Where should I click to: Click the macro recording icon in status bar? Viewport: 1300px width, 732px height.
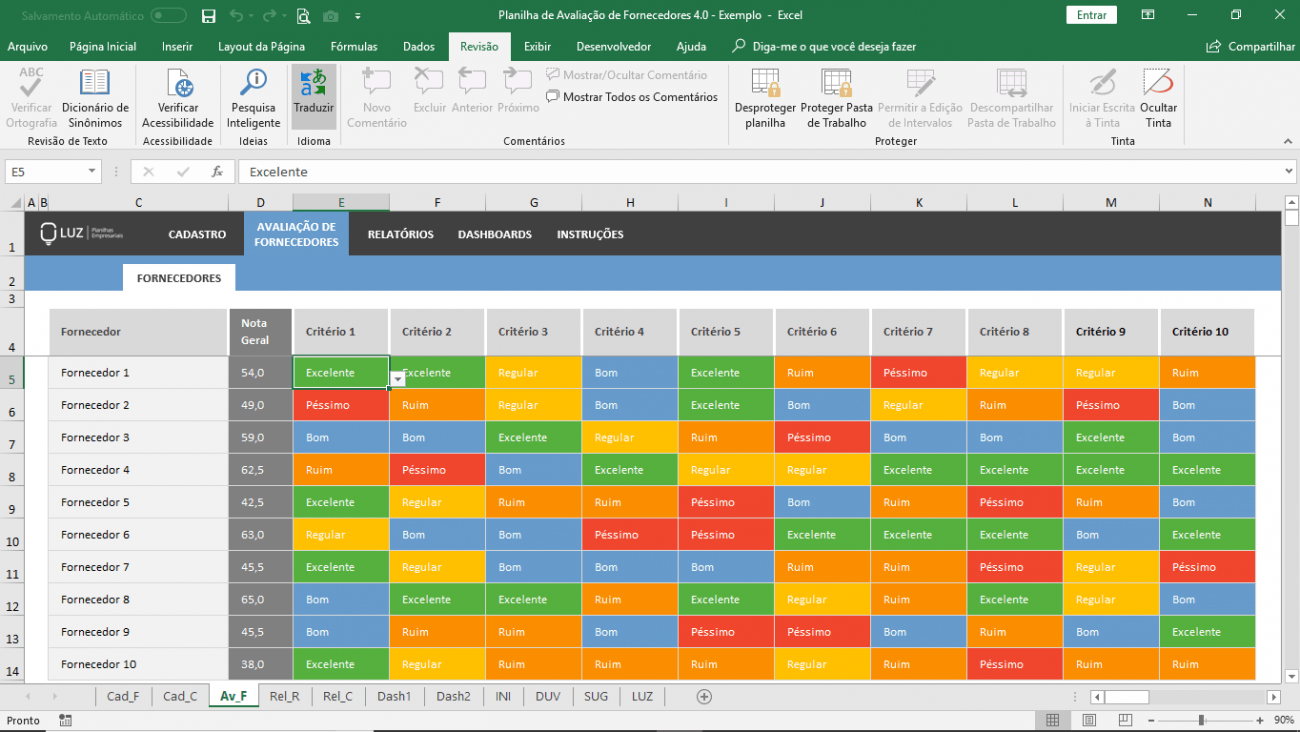click(65, 720)
